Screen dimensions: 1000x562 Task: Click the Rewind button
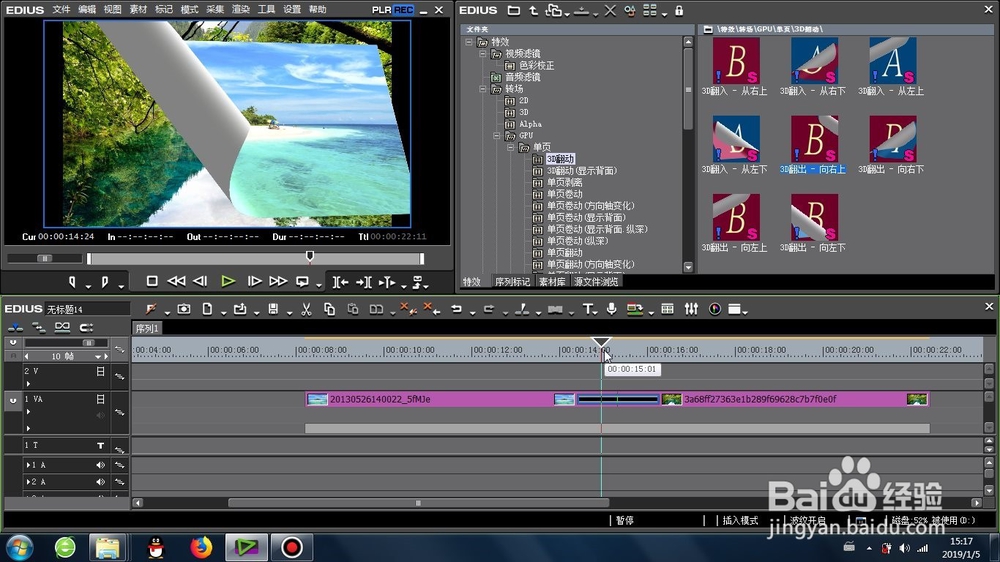(176, 281)
